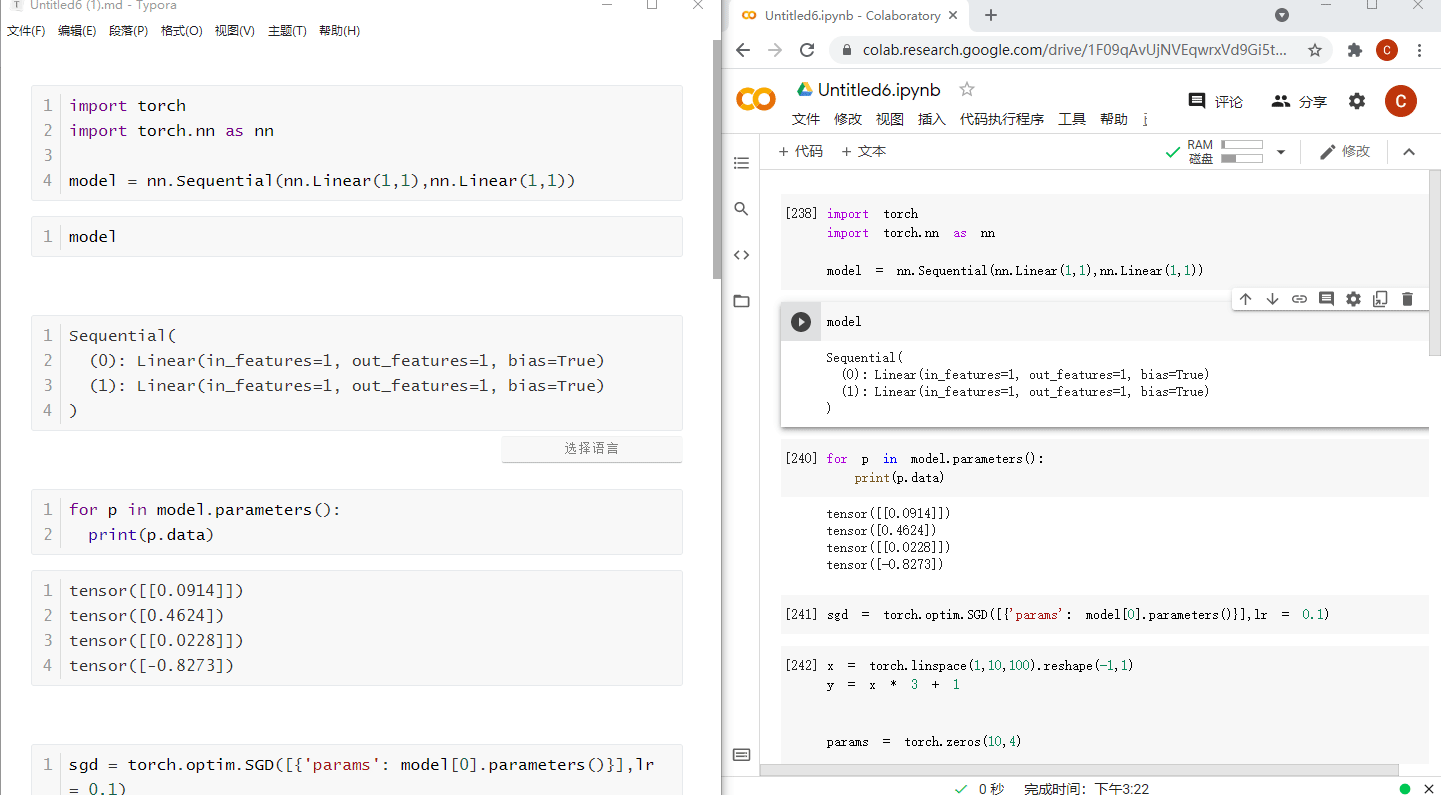Viewport: 1441px width, 795px height.
Task: Move the selected cell up
Action: tap(1245, 298)
